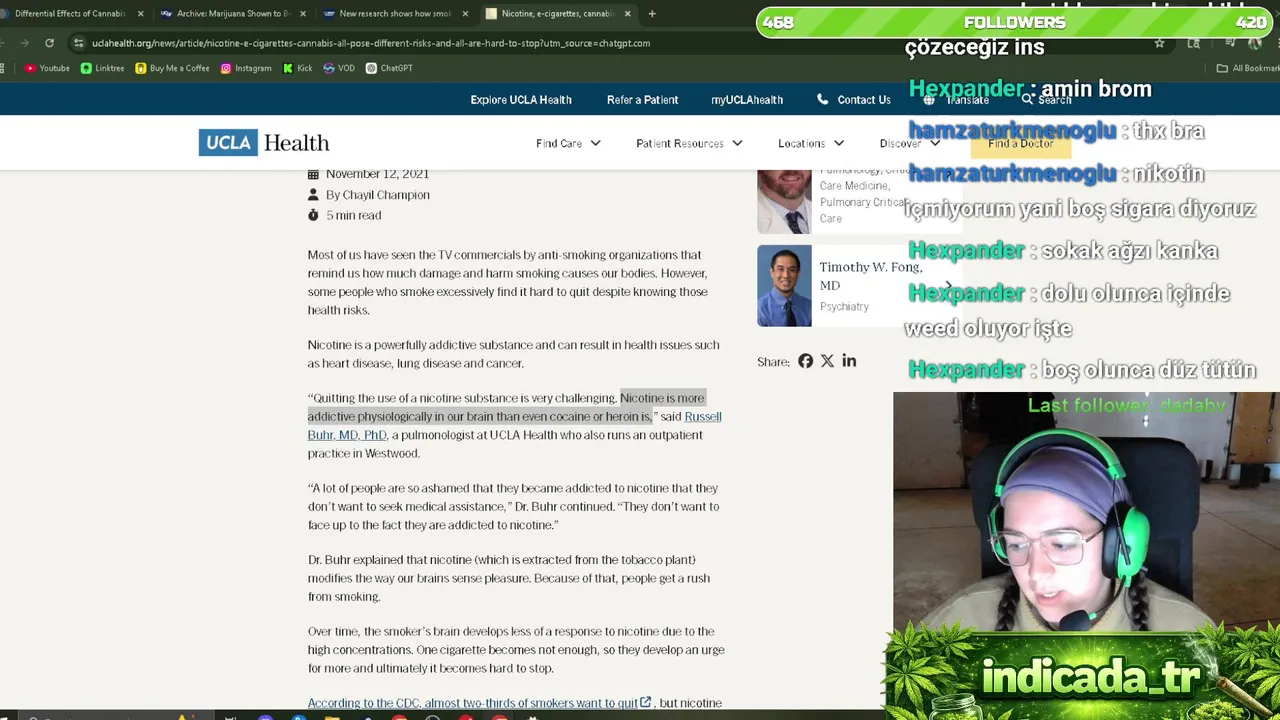
Task: Click the UCLA Health logo
Action: coord(264,143)
